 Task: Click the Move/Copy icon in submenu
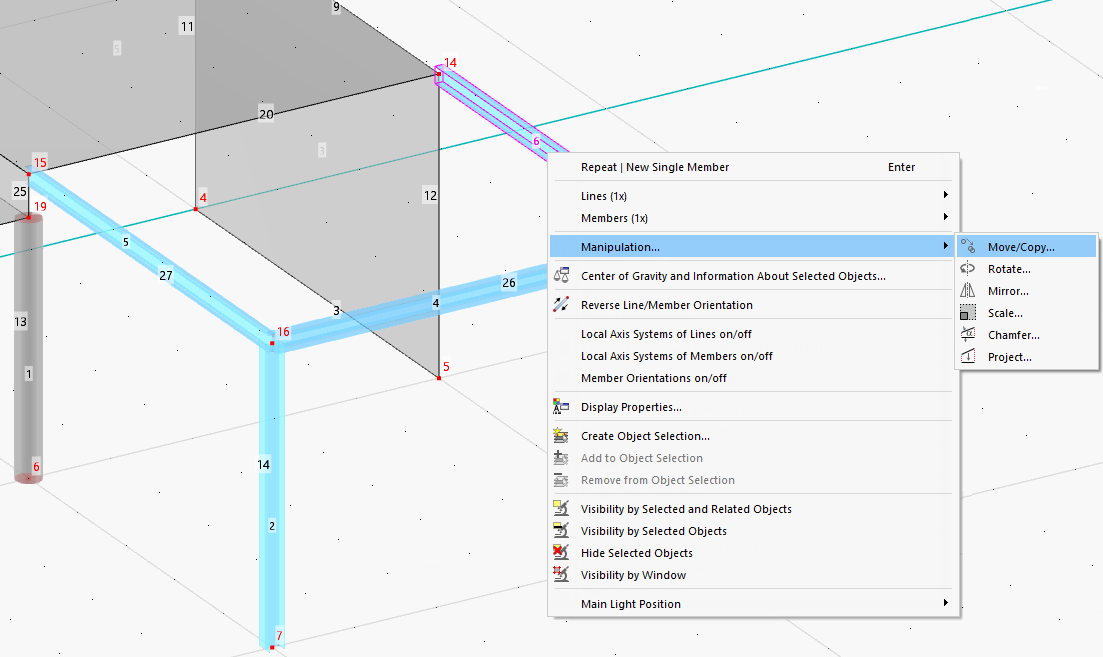[x=969, y=246]
